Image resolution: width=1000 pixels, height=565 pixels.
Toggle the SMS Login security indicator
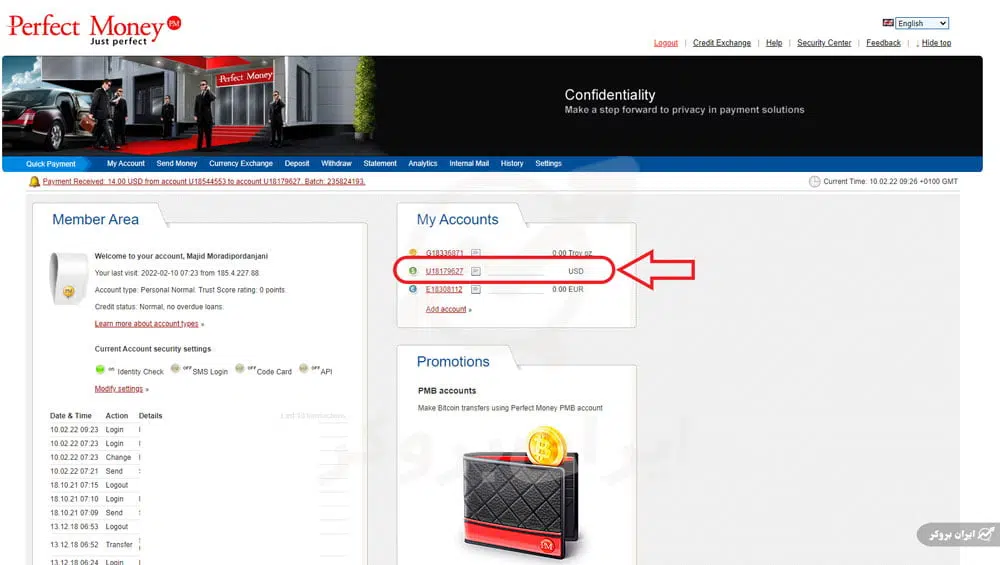click(176, 370)
